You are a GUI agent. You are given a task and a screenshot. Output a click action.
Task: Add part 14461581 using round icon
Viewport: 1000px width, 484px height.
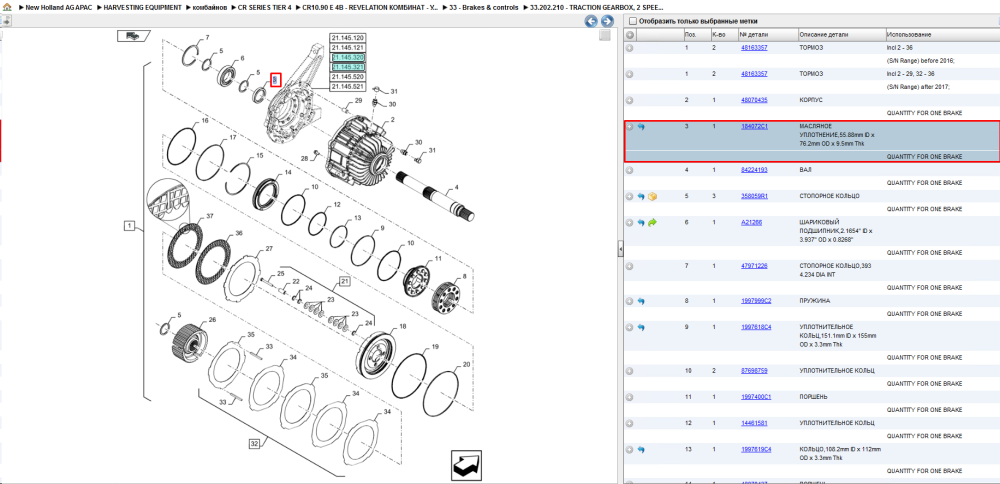pyautogui.click(x=629, y=423)
